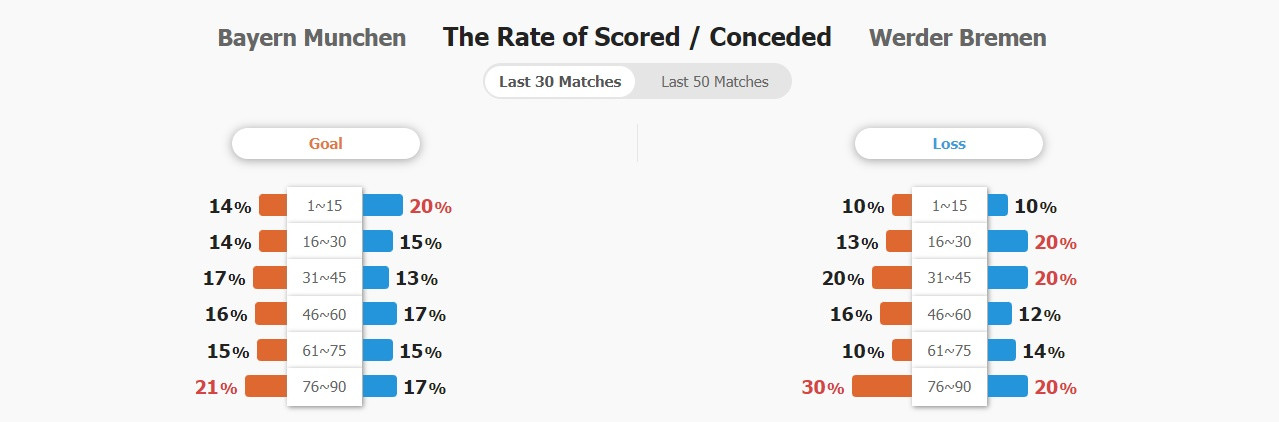Click the Werder Bremen team name
This screenshot has width=1279, height=422.
(958, 38)
